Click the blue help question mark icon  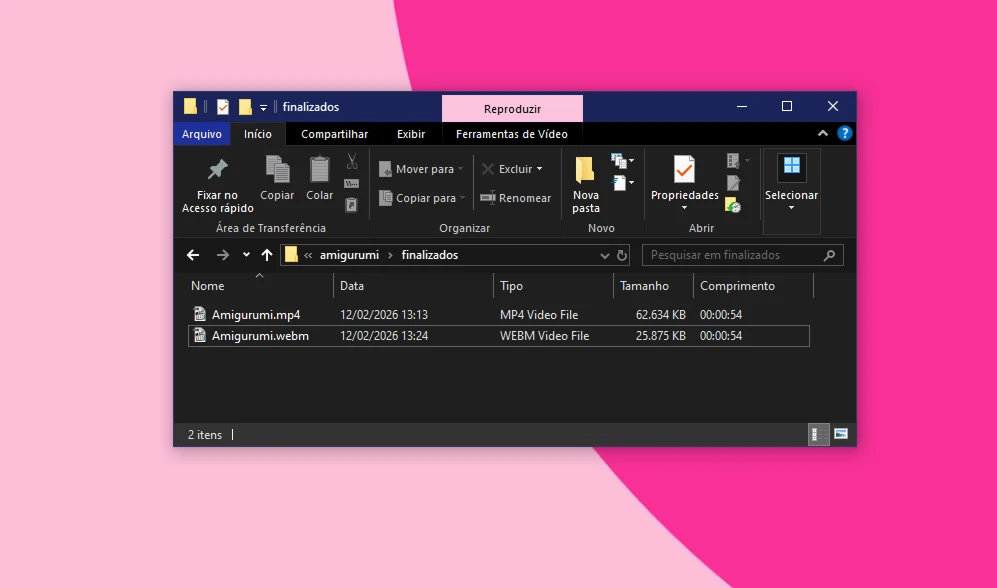pos(844,134)
